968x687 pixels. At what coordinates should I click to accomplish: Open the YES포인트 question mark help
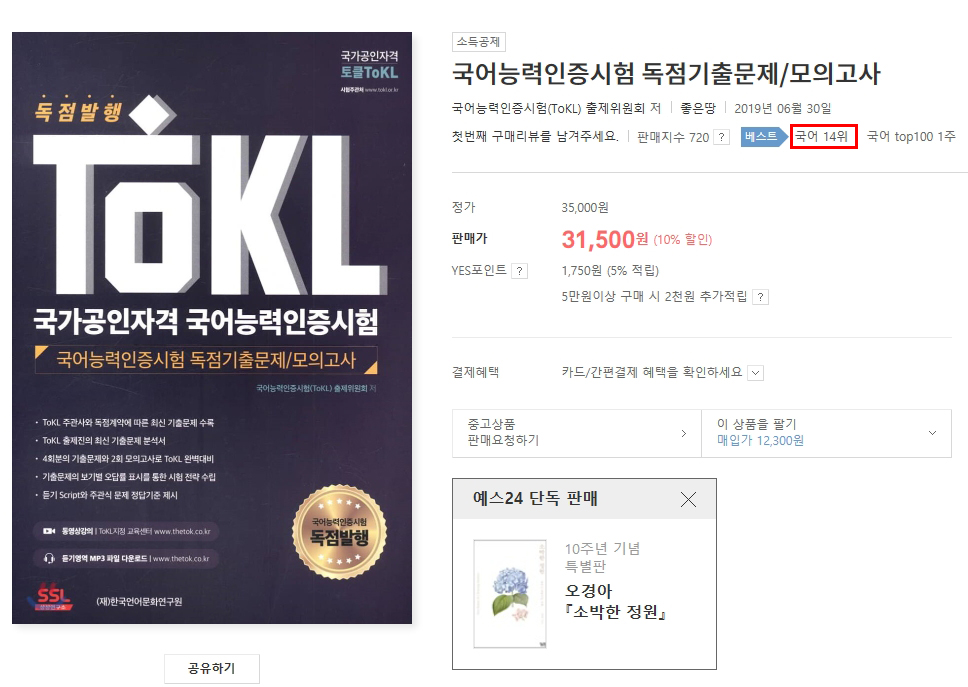click(x=520, y=271)
